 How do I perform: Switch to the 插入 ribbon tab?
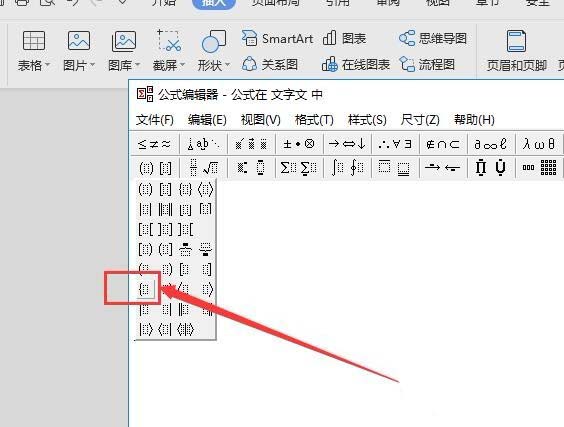tap(214, 3)
